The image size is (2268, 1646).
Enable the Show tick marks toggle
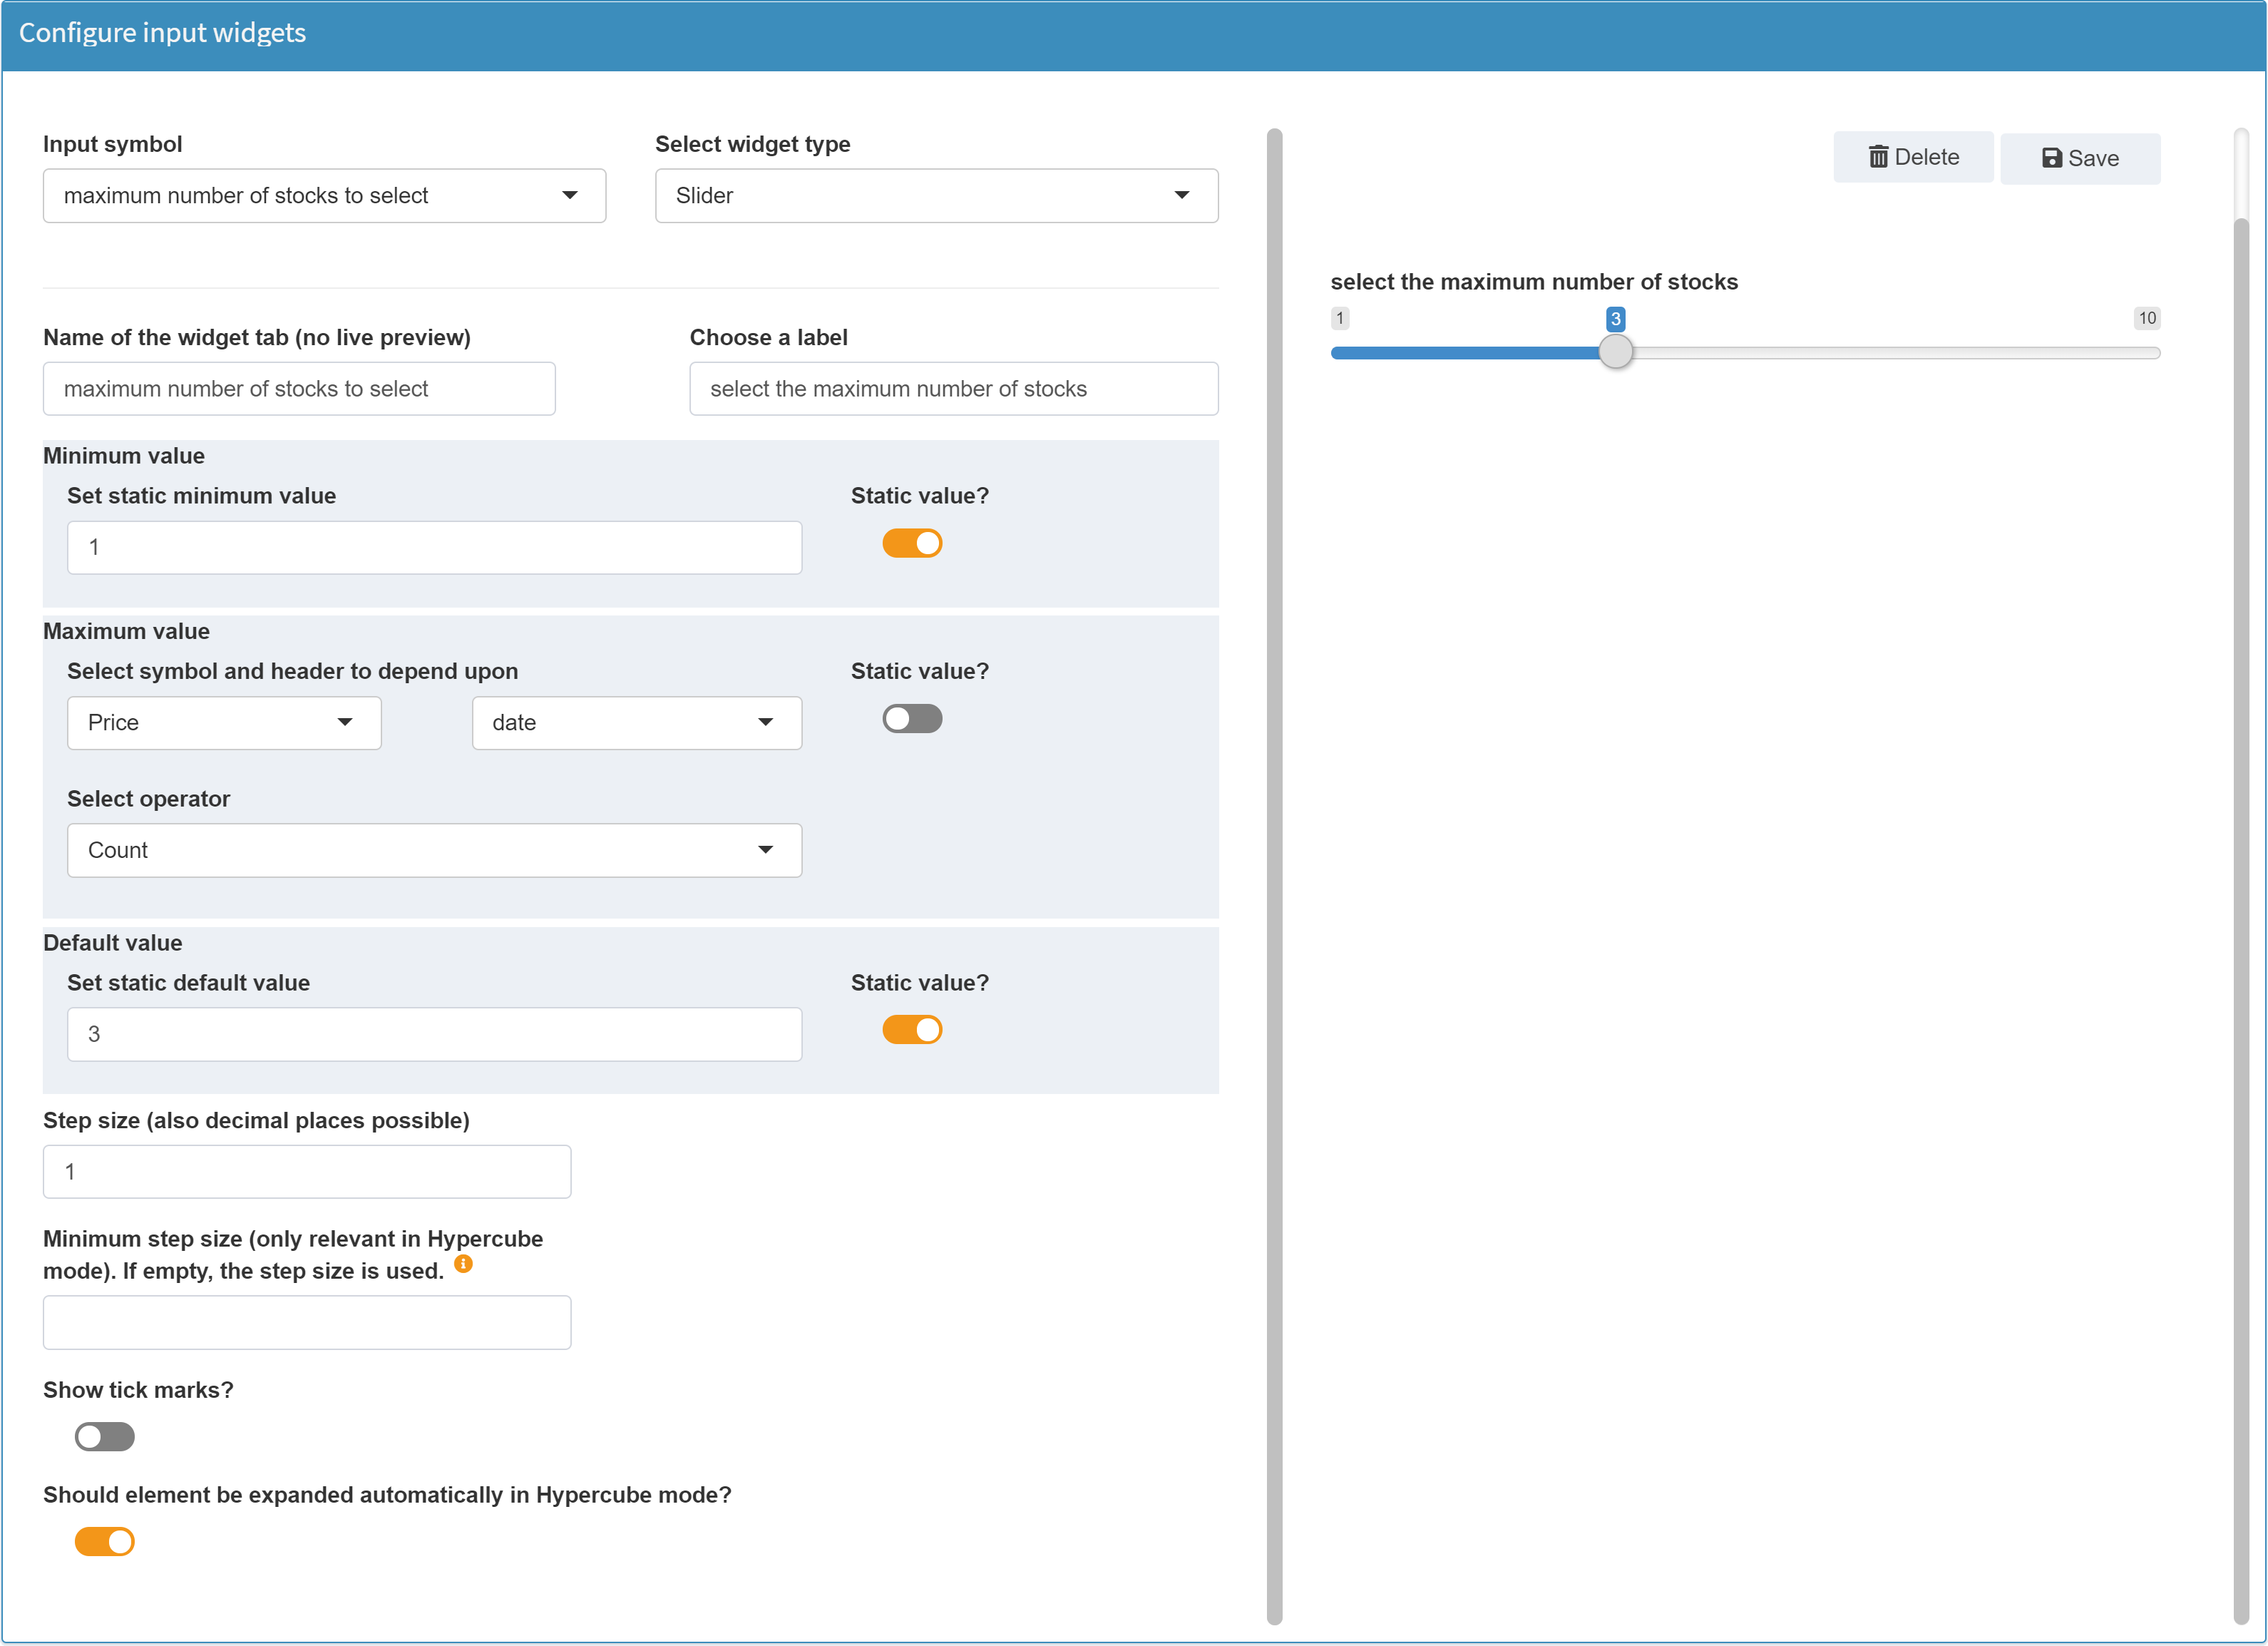[105, 1437]
